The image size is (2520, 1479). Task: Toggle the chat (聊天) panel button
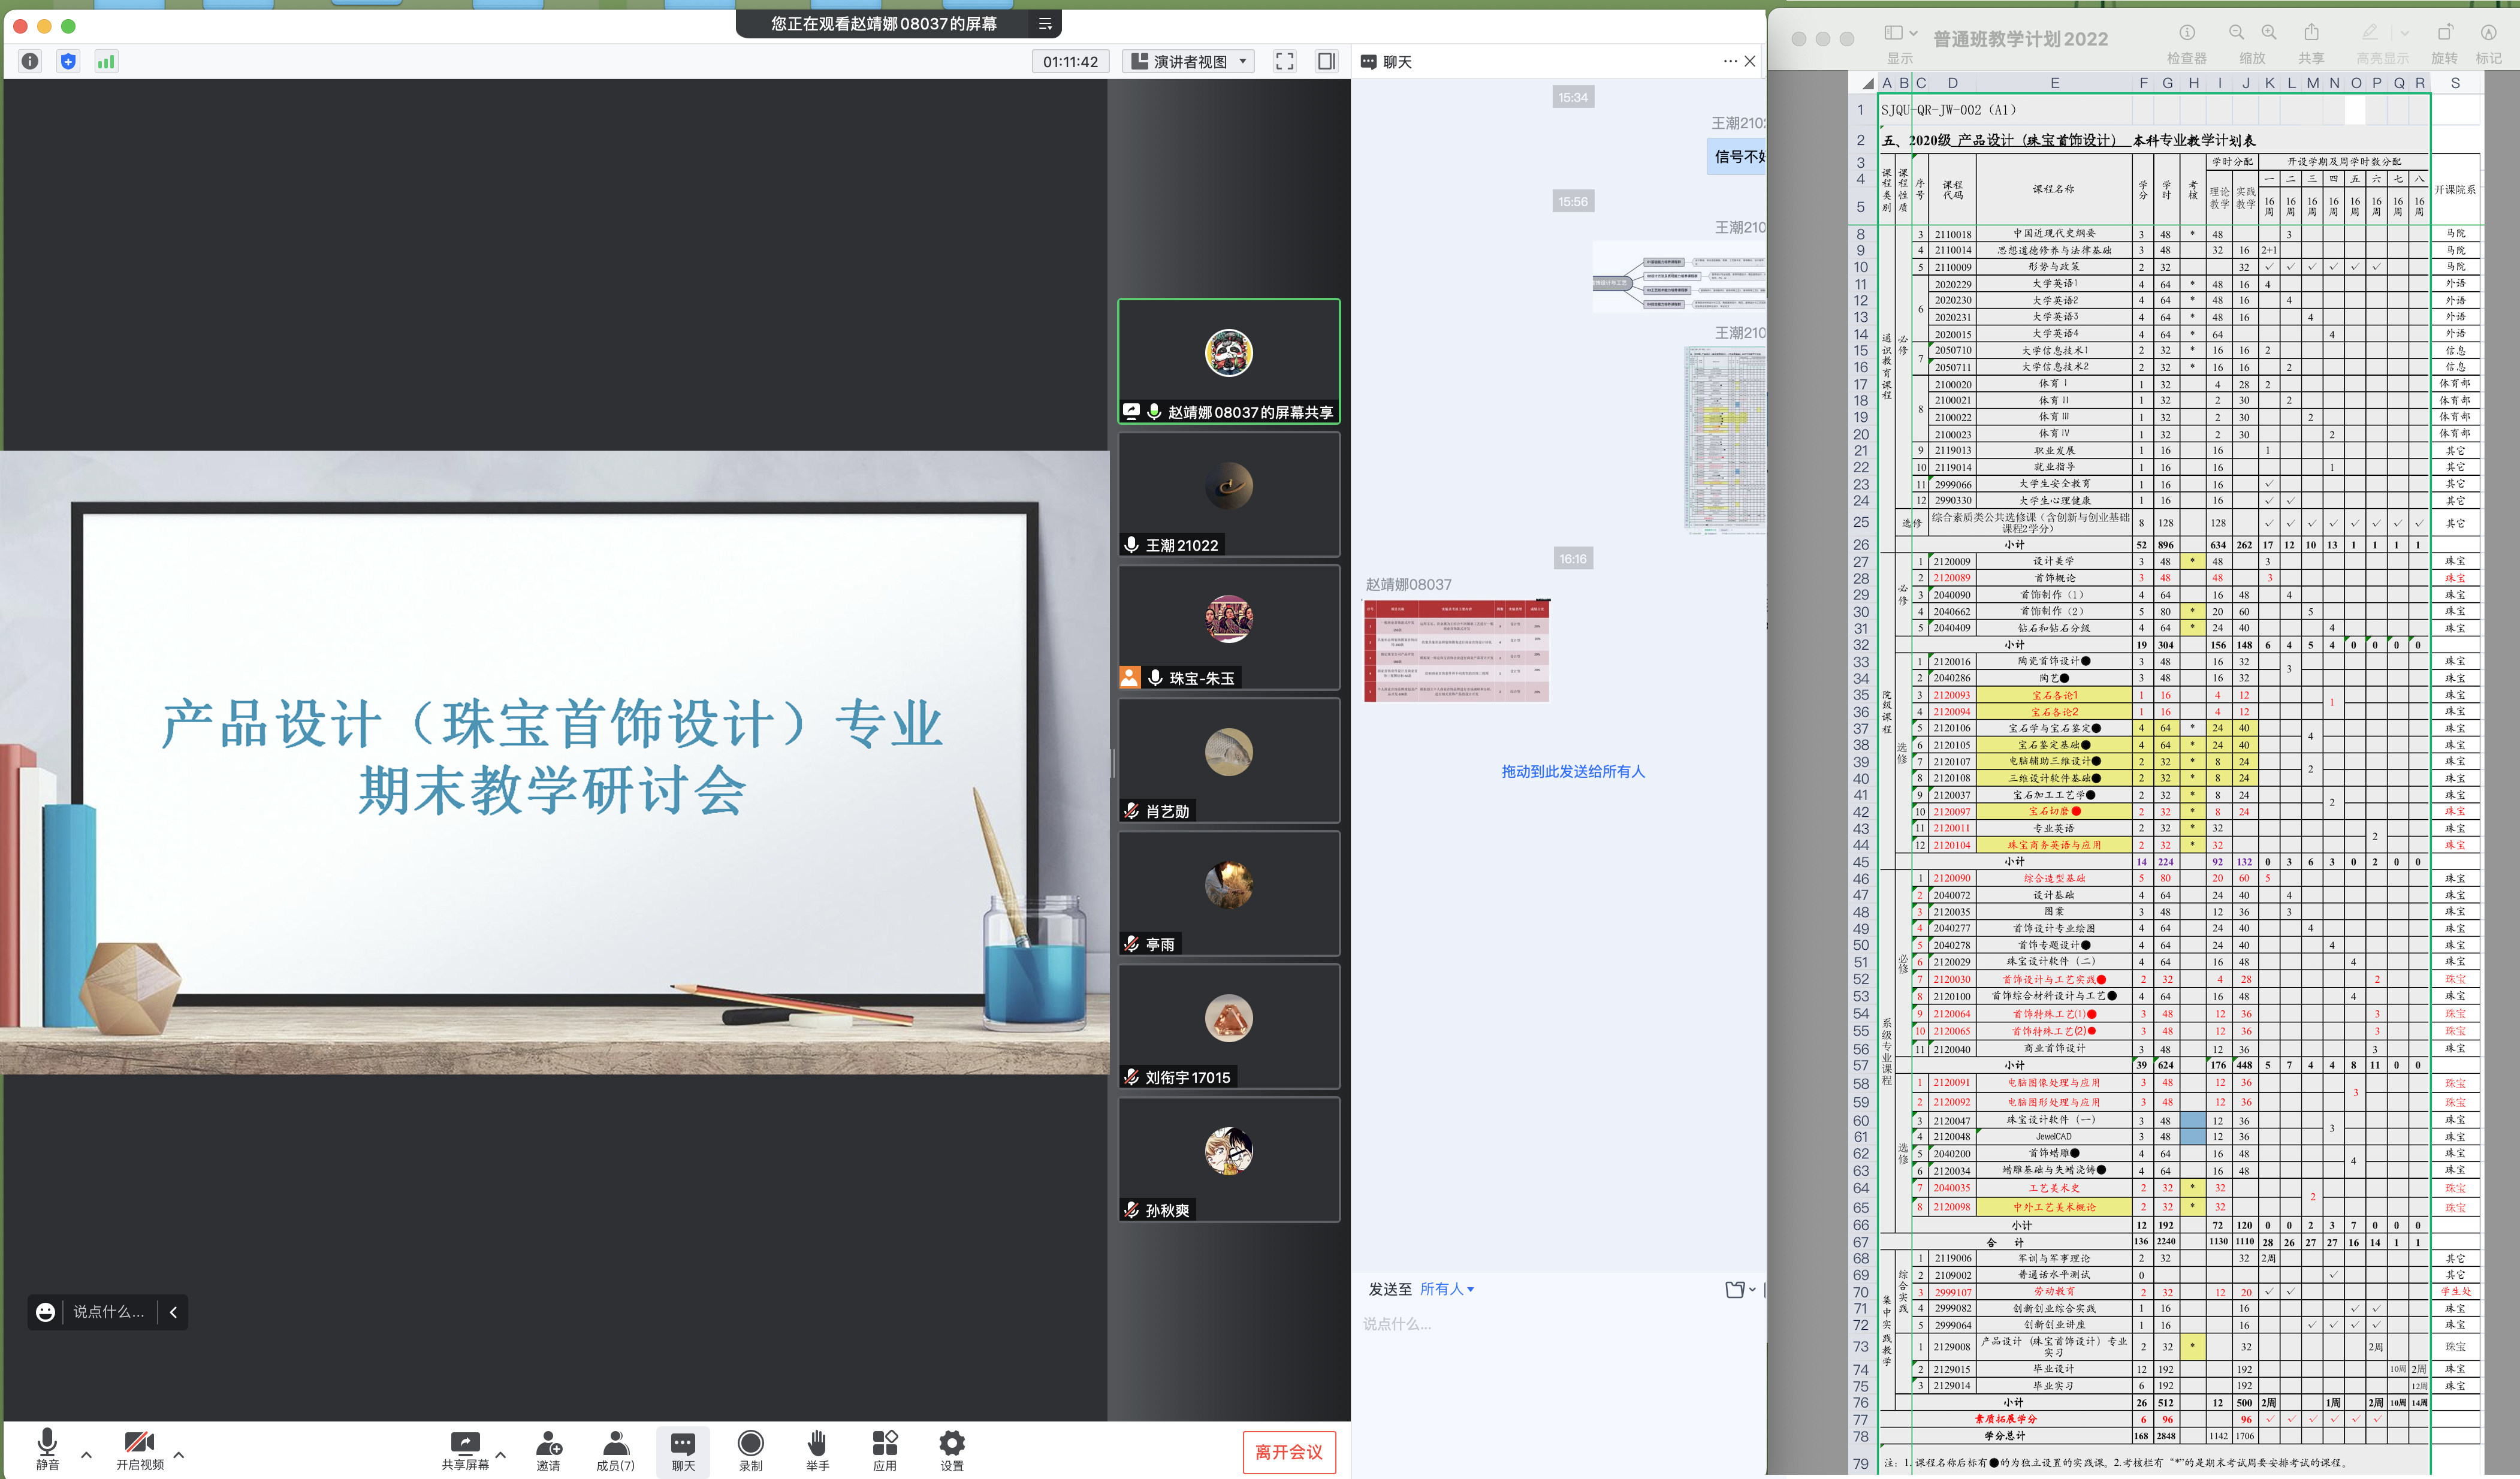click(683, 1443)
